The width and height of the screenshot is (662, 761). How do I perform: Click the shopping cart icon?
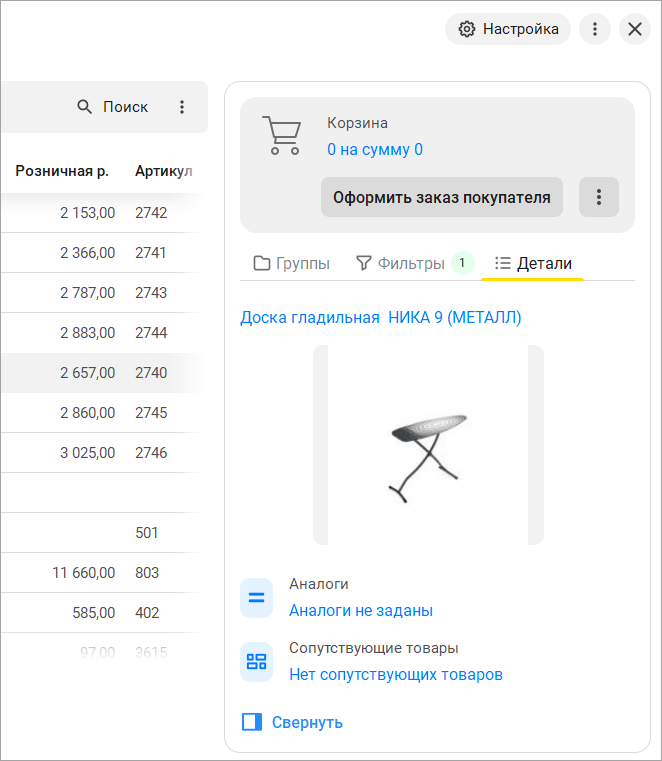pos(281,136)
